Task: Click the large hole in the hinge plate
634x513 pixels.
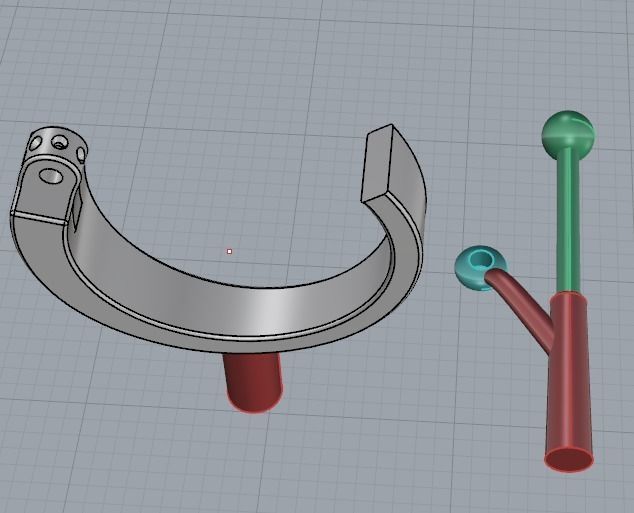Action: (x=51, y=177)
